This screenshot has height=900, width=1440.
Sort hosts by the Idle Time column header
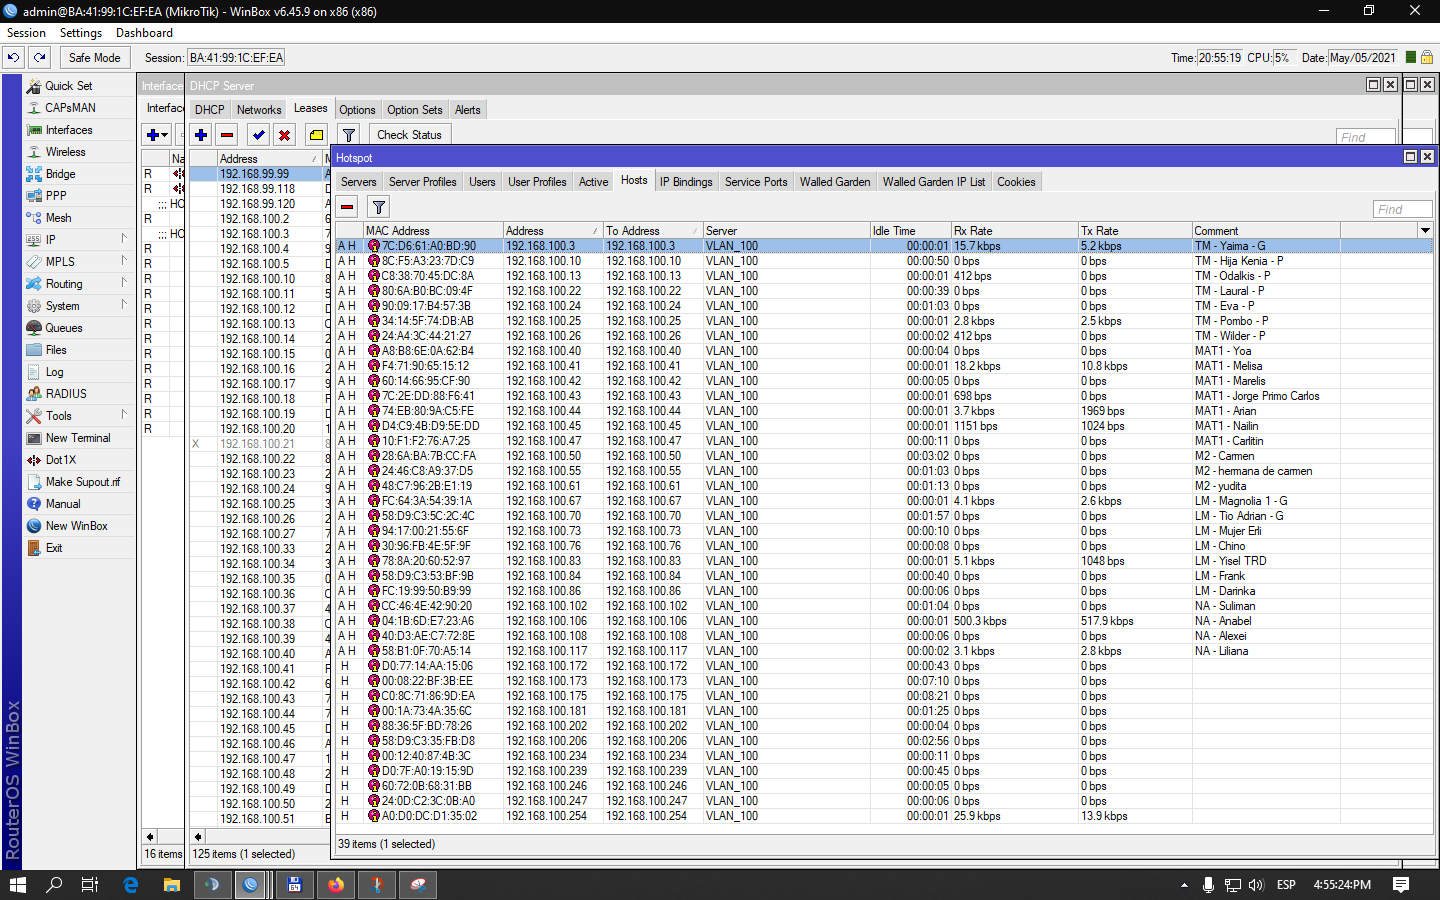coord(910,231)
